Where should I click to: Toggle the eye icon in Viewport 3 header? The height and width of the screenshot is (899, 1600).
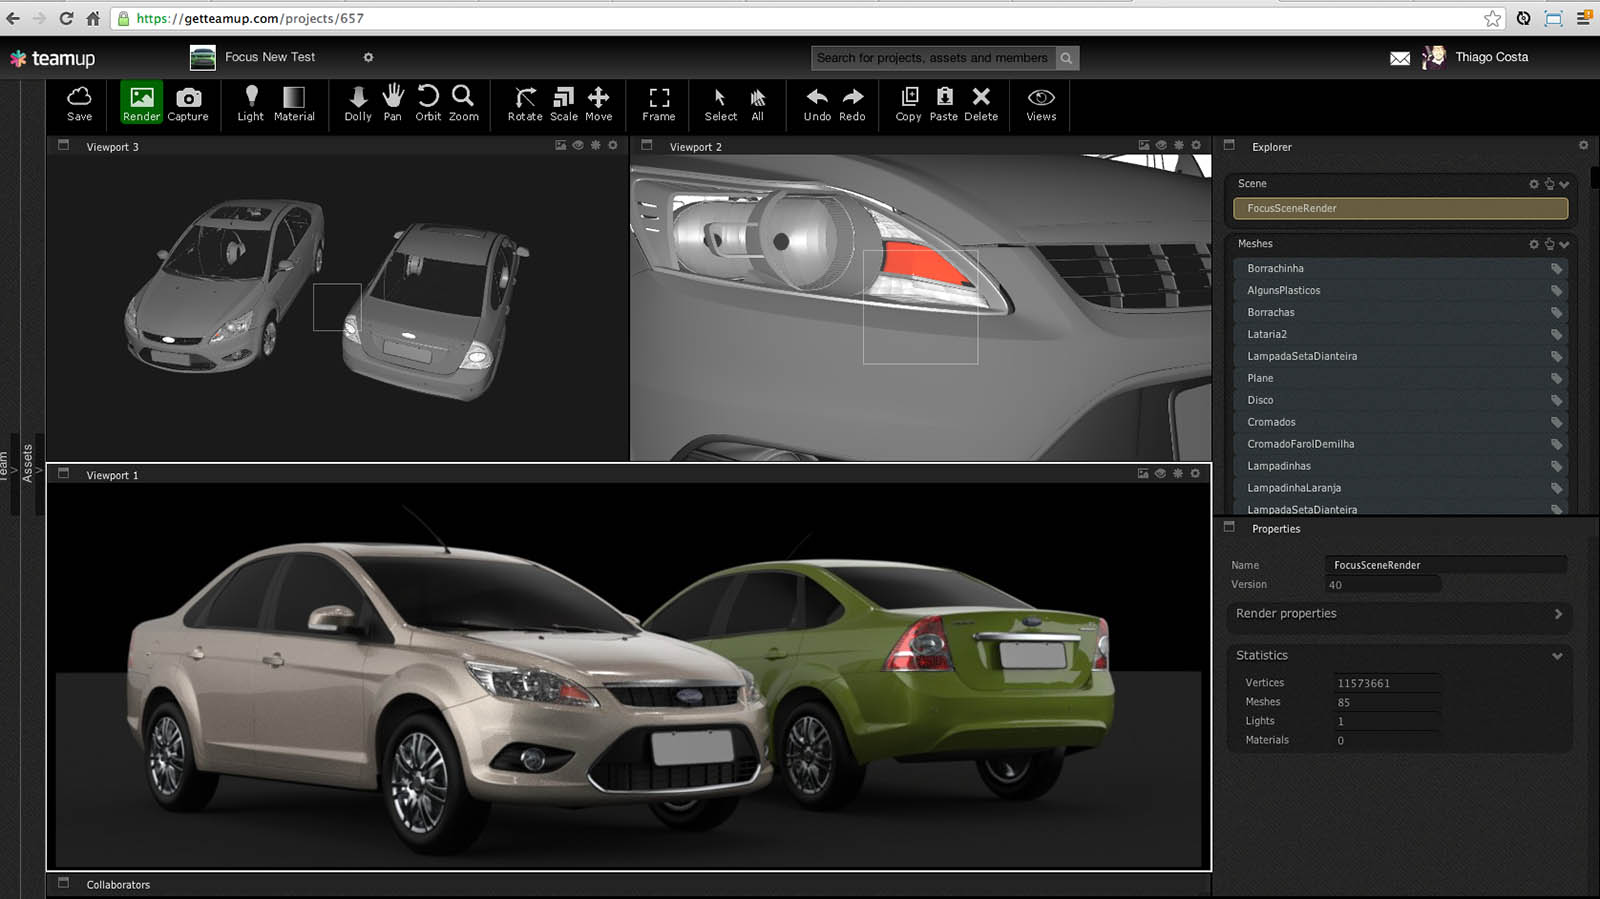point(578,146)
